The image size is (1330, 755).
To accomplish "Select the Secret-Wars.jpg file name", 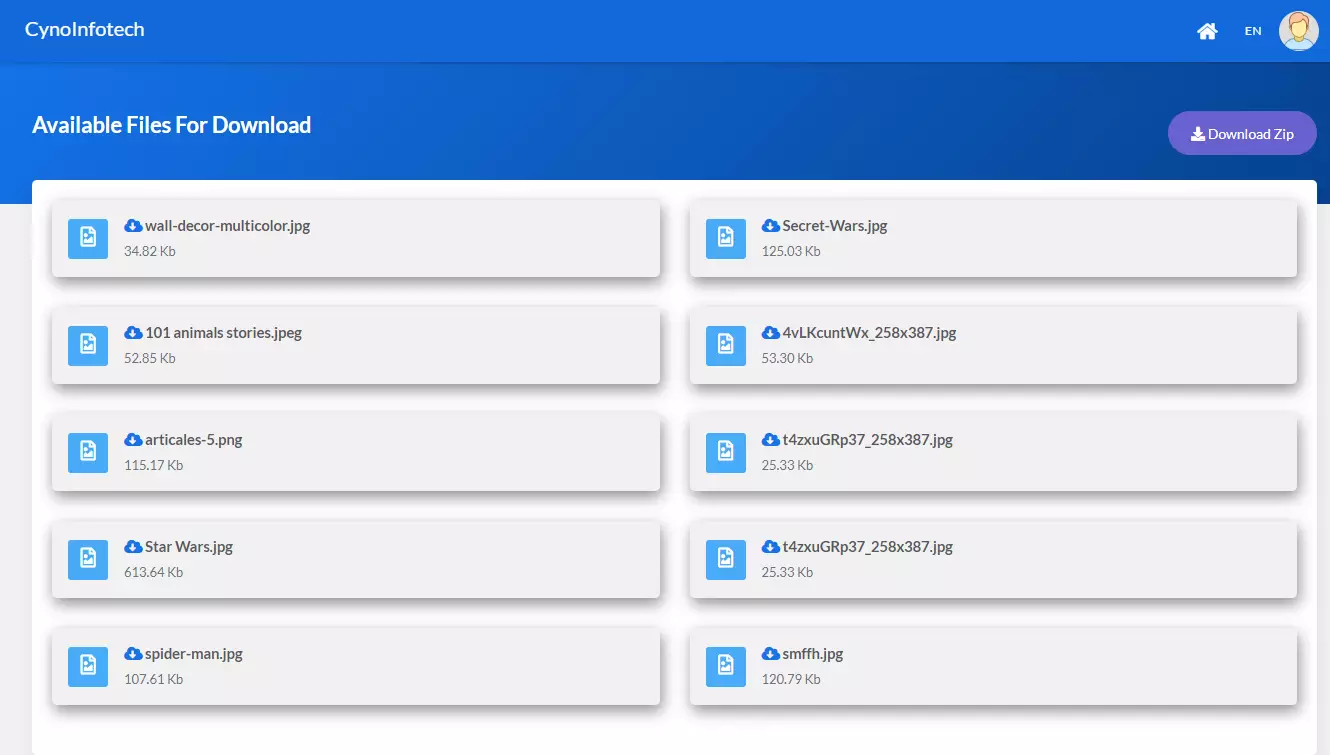I will pyautogui.click(x=835, y=226).
